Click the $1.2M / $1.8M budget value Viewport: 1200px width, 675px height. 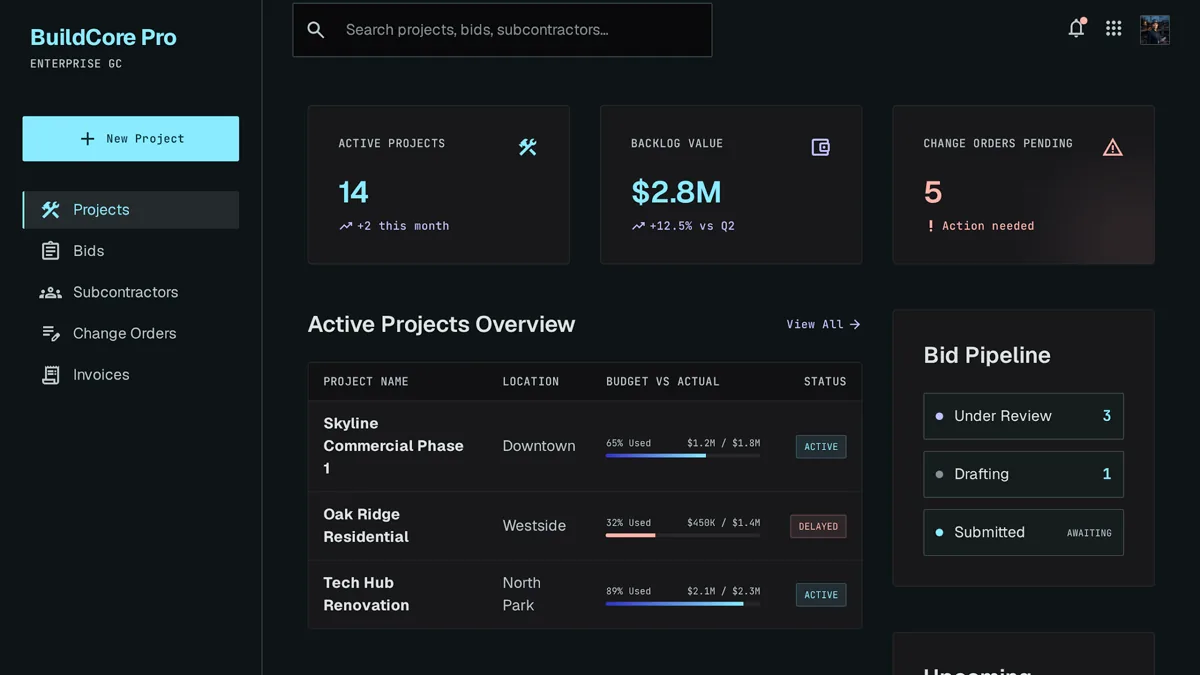(723, 443)
